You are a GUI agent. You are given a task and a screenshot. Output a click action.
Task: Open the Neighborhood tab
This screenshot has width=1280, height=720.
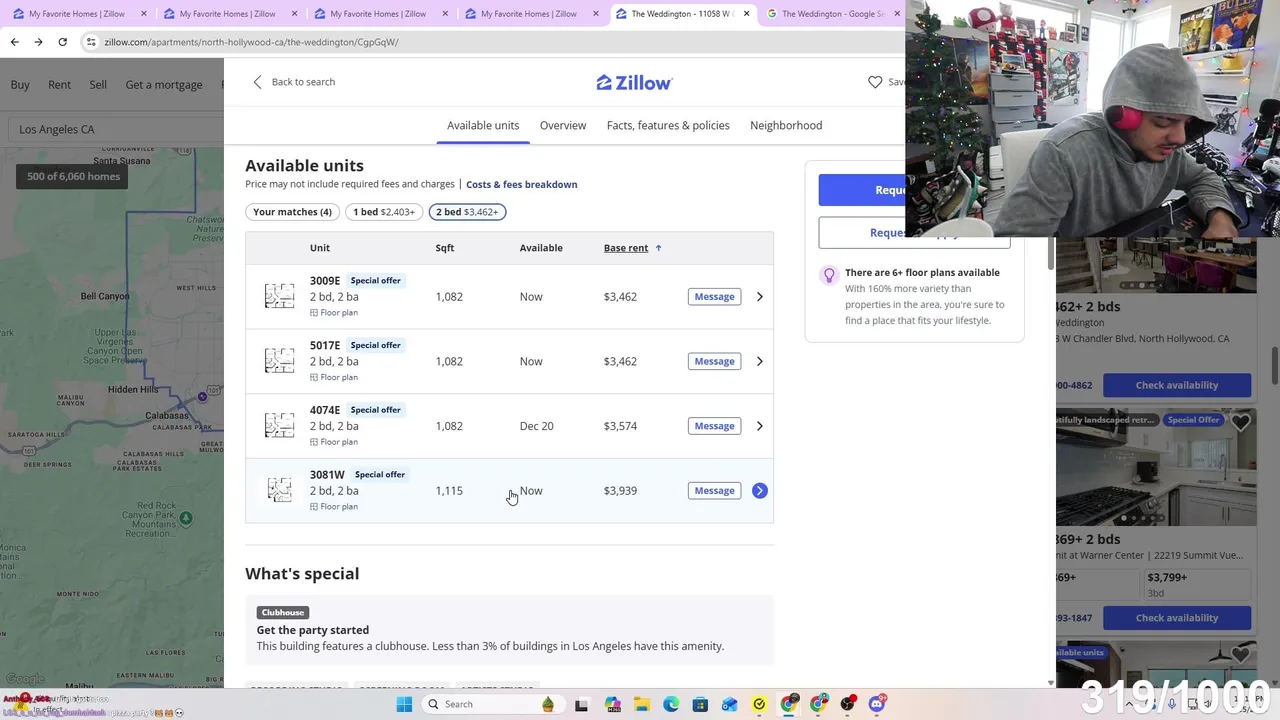(786, 125)
